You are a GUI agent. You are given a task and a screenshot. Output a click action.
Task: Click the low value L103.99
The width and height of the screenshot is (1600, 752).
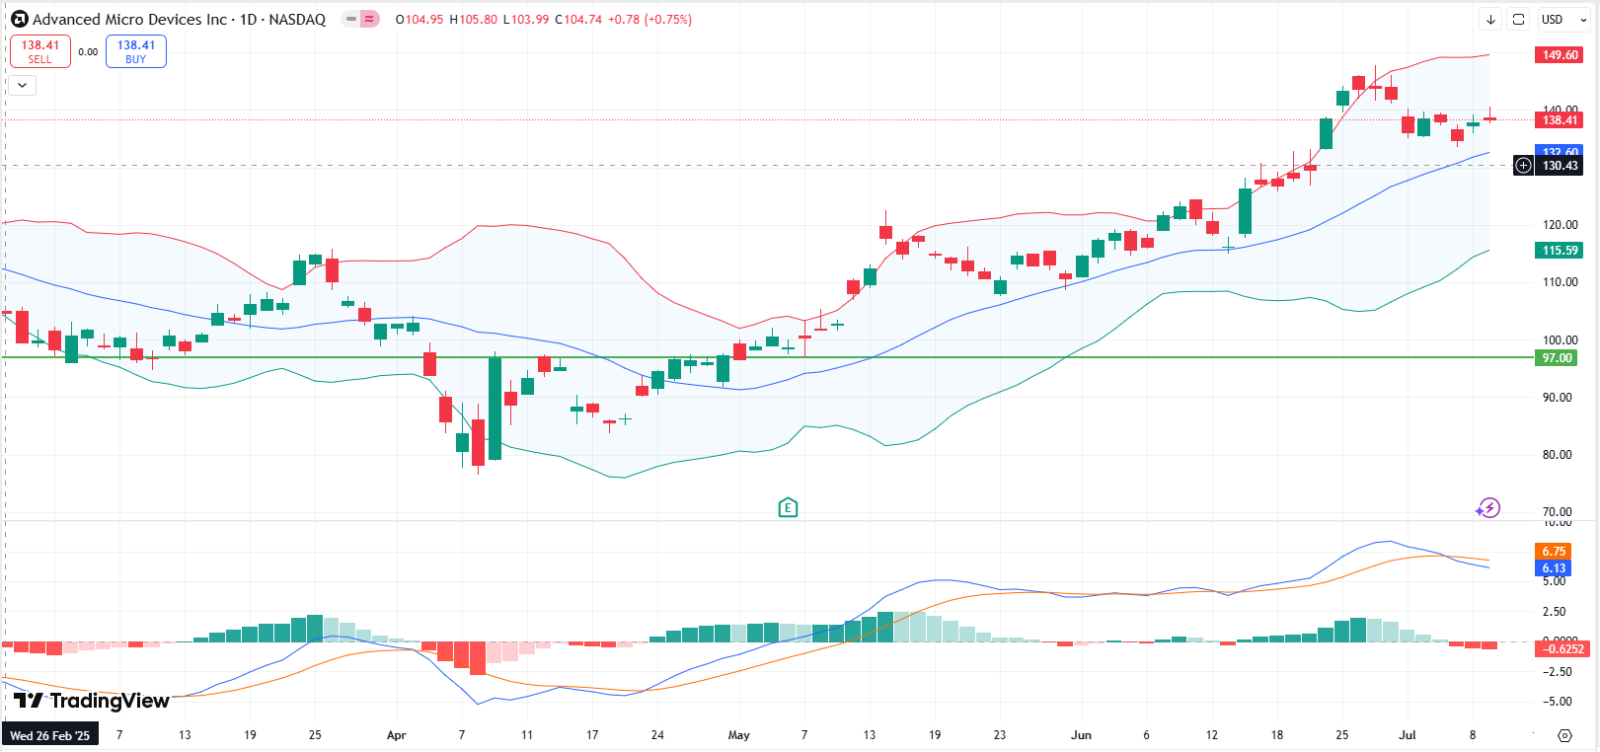tap(526, 19)
